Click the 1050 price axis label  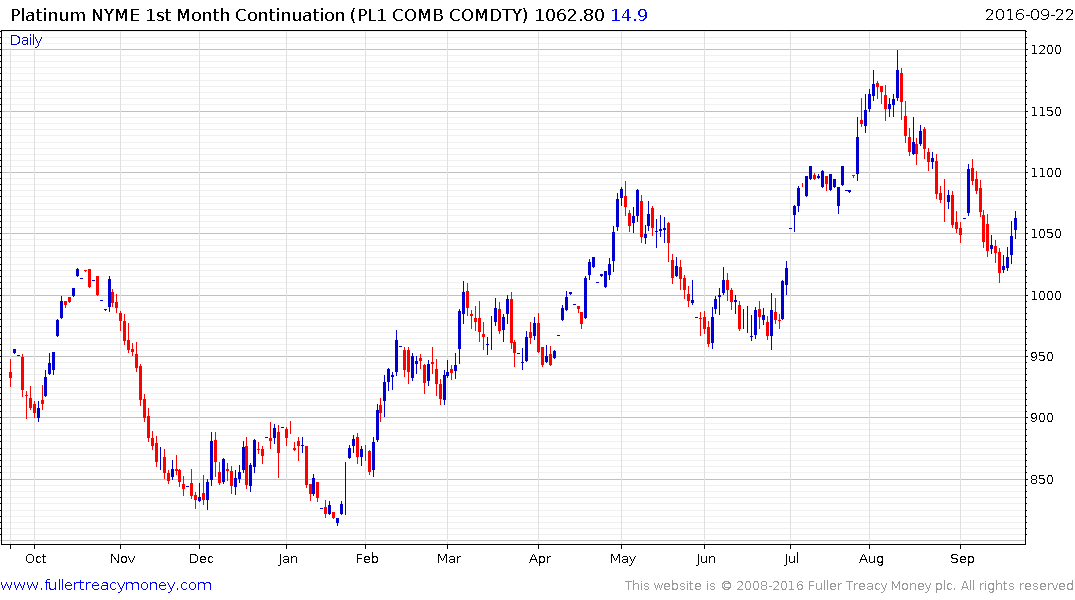tap(1046, 234)
